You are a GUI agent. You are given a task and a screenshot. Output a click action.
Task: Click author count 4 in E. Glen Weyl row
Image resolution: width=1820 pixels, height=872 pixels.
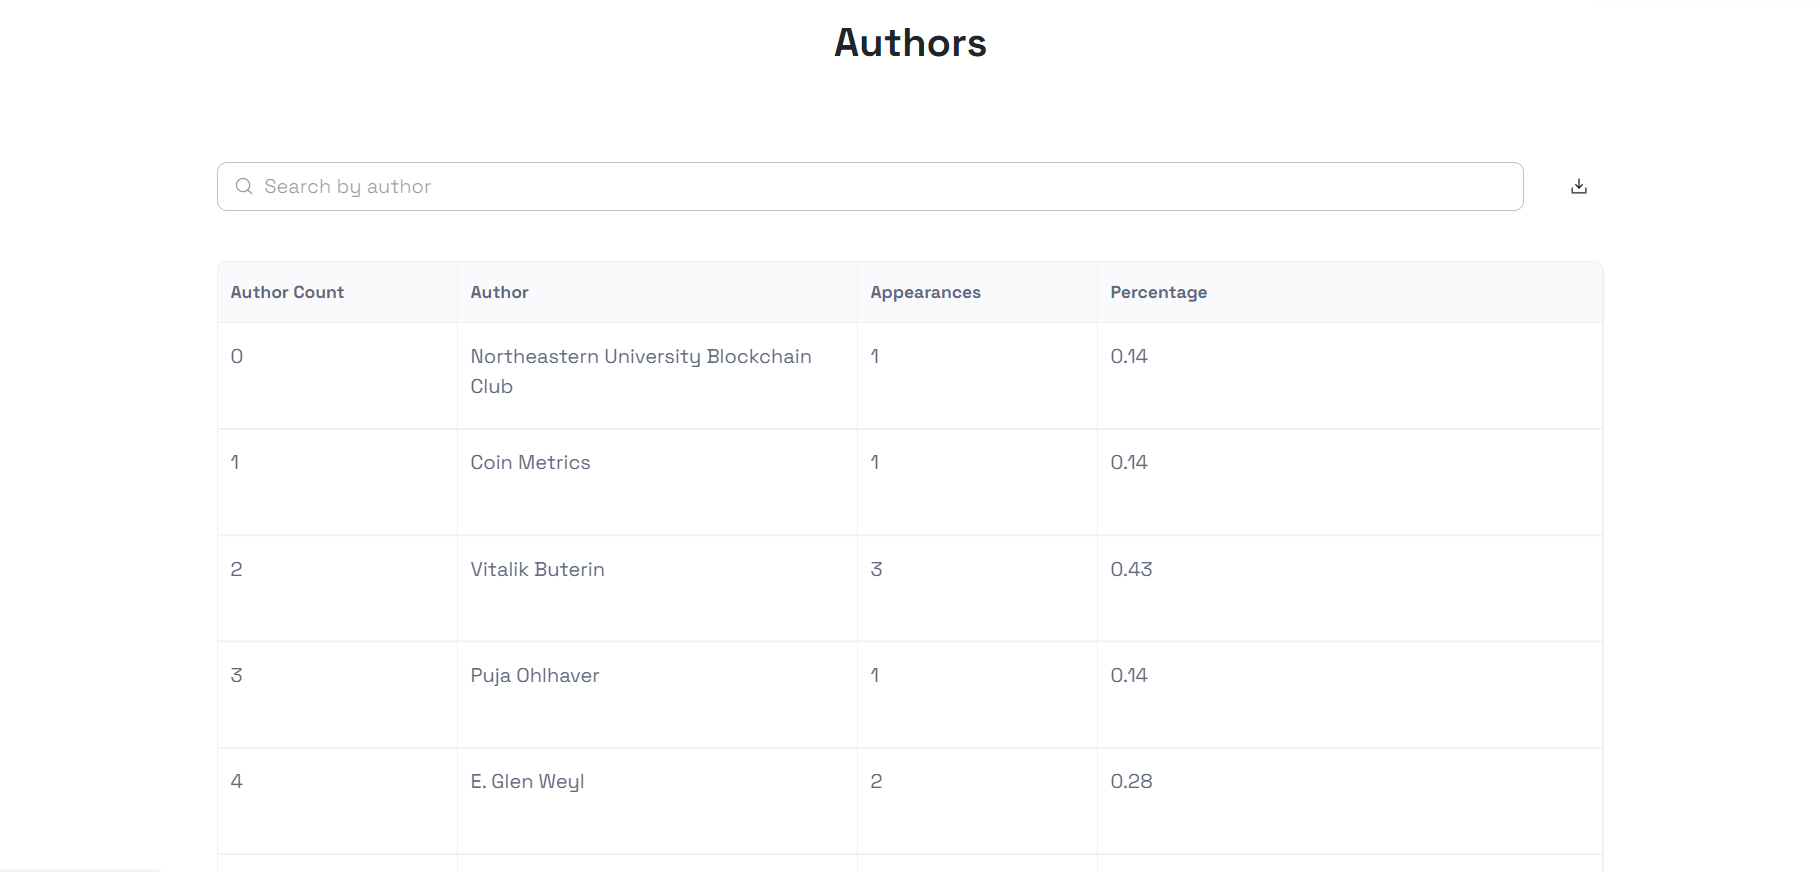236,781
